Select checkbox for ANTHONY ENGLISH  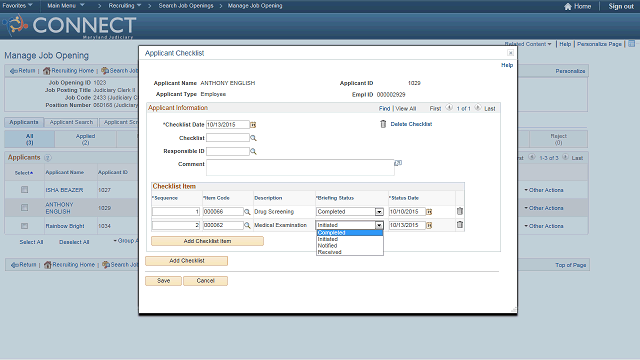pos(24,208)
